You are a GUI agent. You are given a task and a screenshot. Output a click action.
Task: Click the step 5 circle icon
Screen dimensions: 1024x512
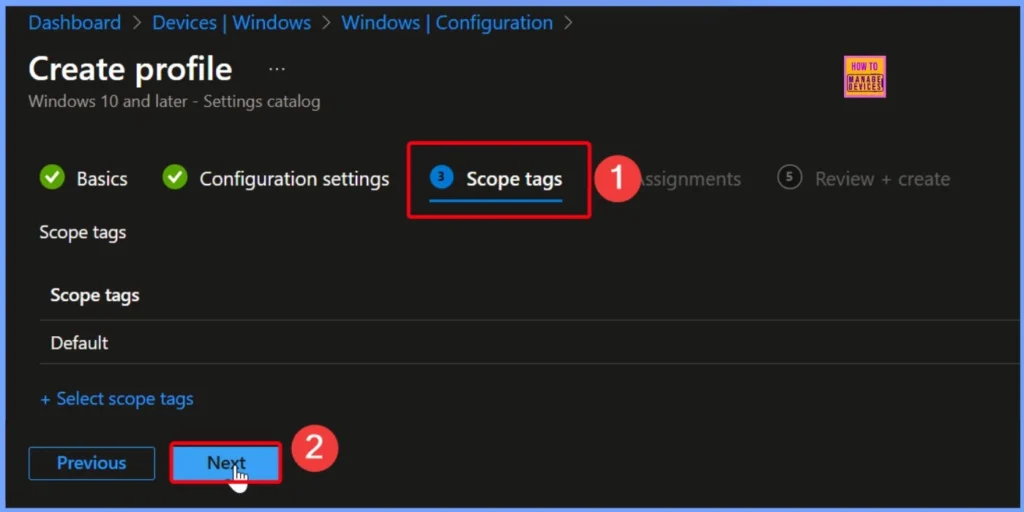click(x=789, y=178)
